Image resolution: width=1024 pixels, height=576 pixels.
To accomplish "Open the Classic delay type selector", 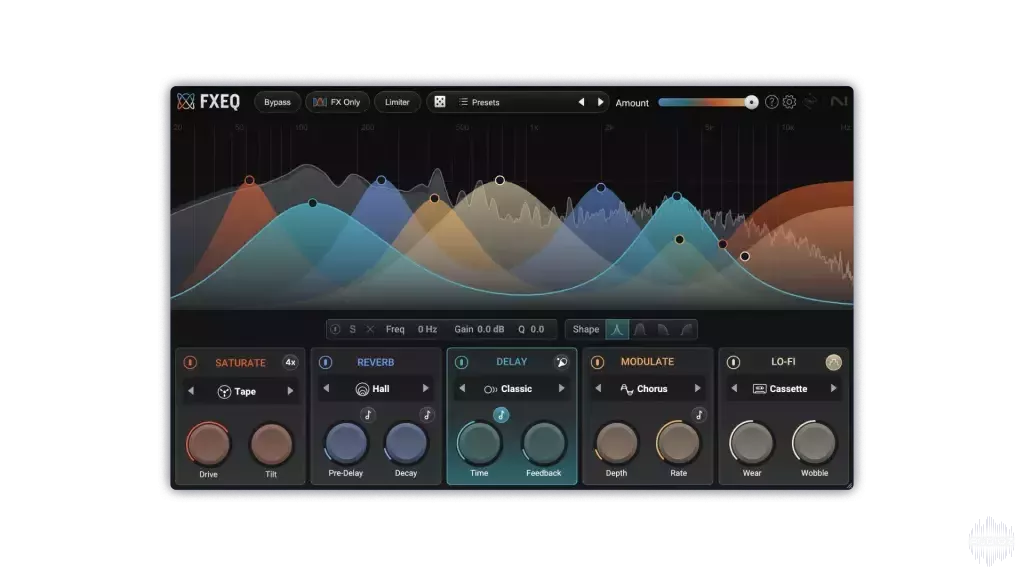I will [508, 389].
